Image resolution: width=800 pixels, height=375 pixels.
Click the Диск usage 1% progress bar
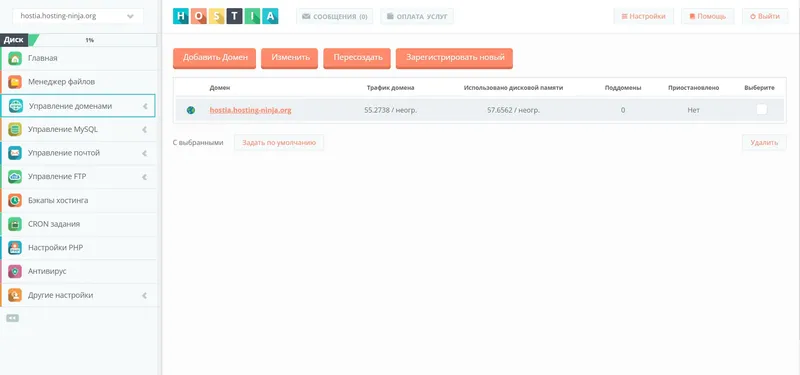point(78,40)
